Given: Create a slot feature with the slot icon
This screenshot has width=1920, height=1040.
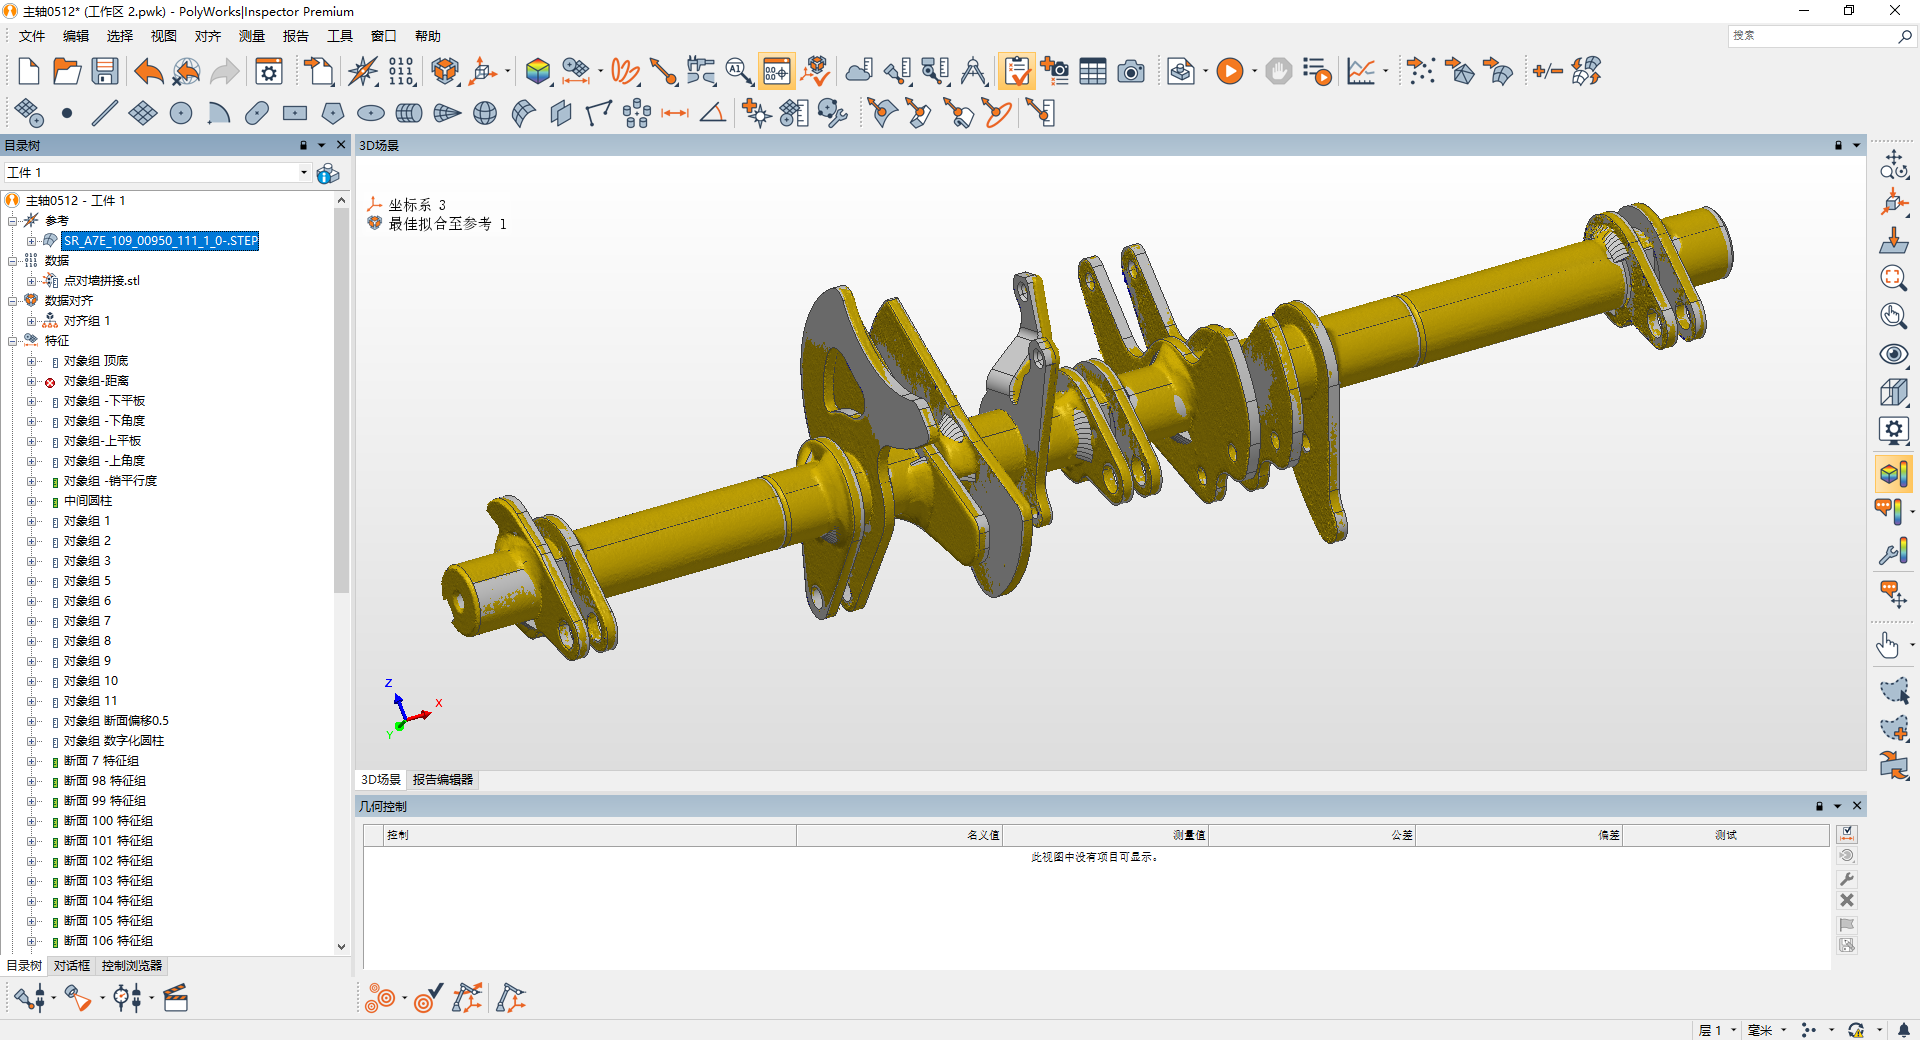Looking at the screenshot, I should [x=257, y=114].
